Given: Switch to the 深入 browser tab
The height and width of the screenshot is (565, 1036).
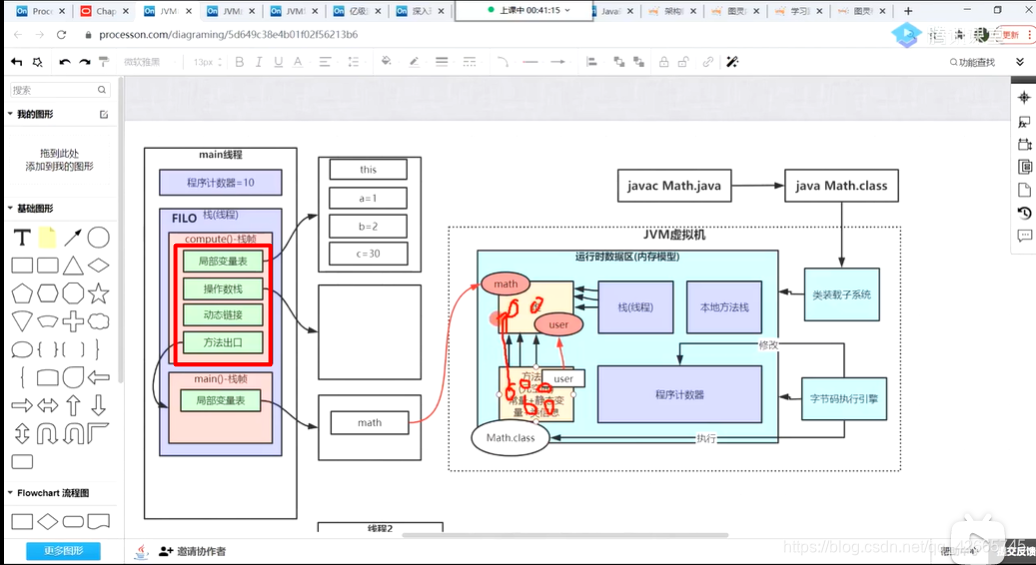Looking at the screenshot, I should [x=421, y=11].
